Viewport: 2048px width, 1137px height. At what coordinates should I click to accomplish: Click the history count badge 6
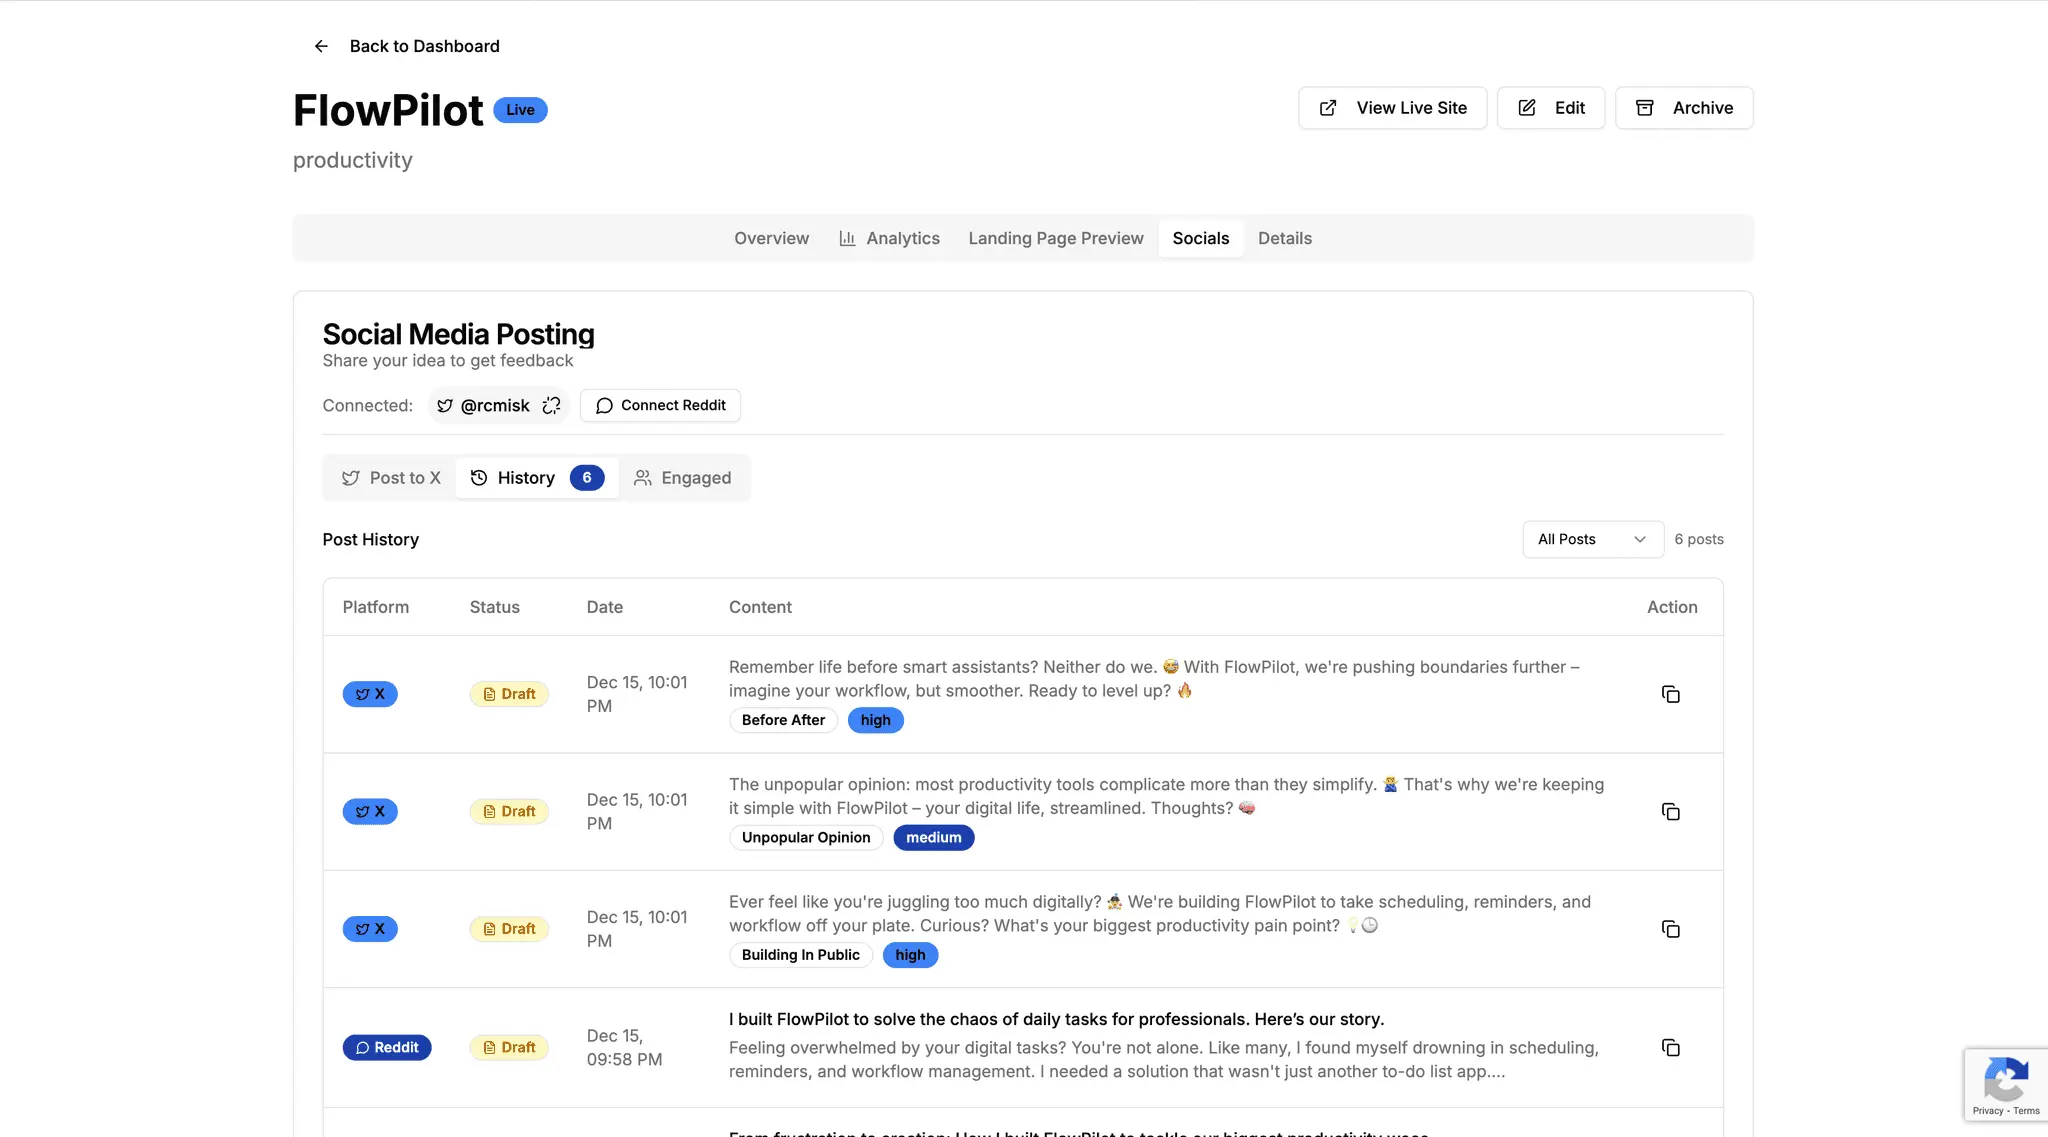tap(587, 478)
